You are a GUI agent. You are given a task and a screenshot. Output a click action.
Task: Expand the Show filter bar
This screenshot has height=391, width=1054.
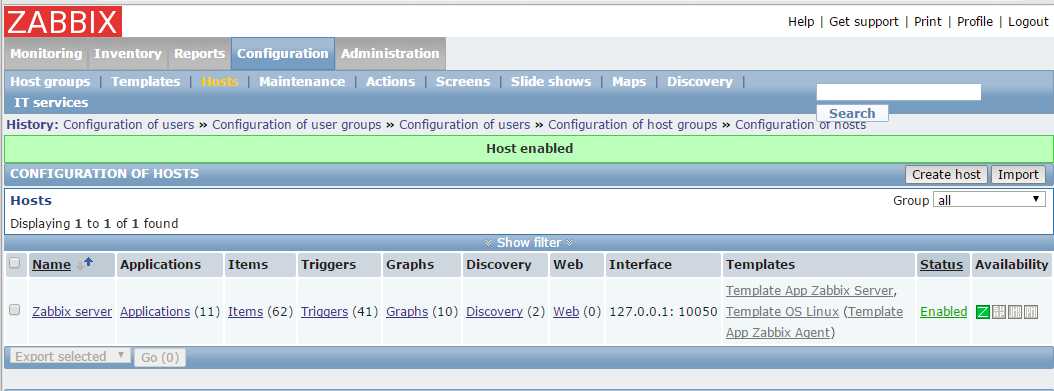pos(528,243)
